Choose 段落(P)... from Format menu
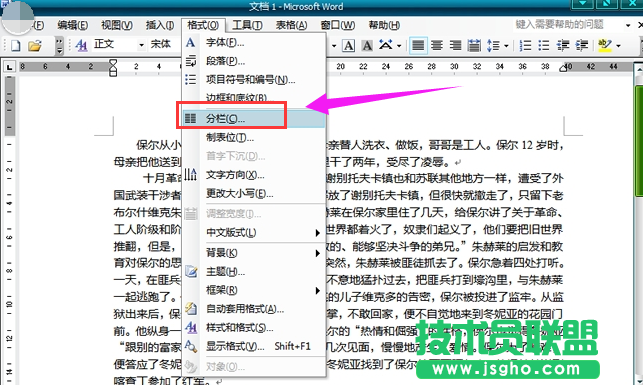Image resolution: width=643 pixels, height=385 pixels. [x=253, y=61]
